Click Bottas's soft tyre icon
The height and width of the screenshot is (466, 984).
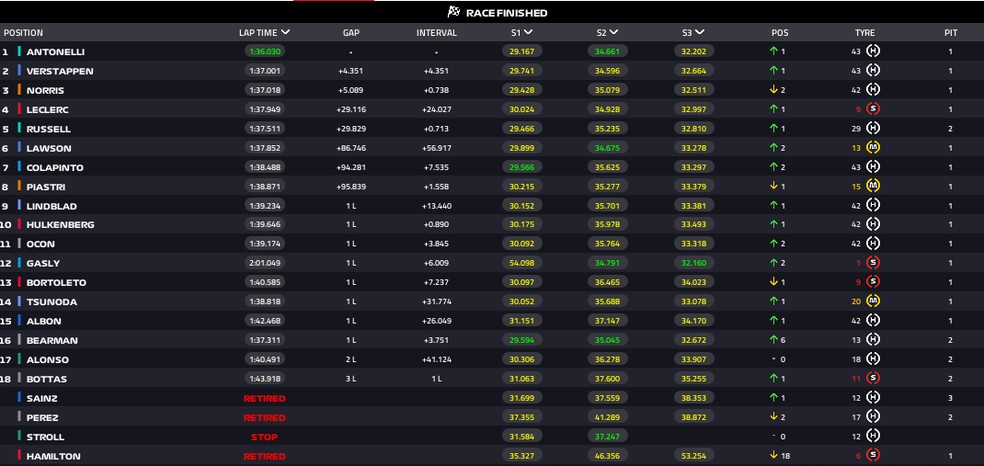point(872,378)
